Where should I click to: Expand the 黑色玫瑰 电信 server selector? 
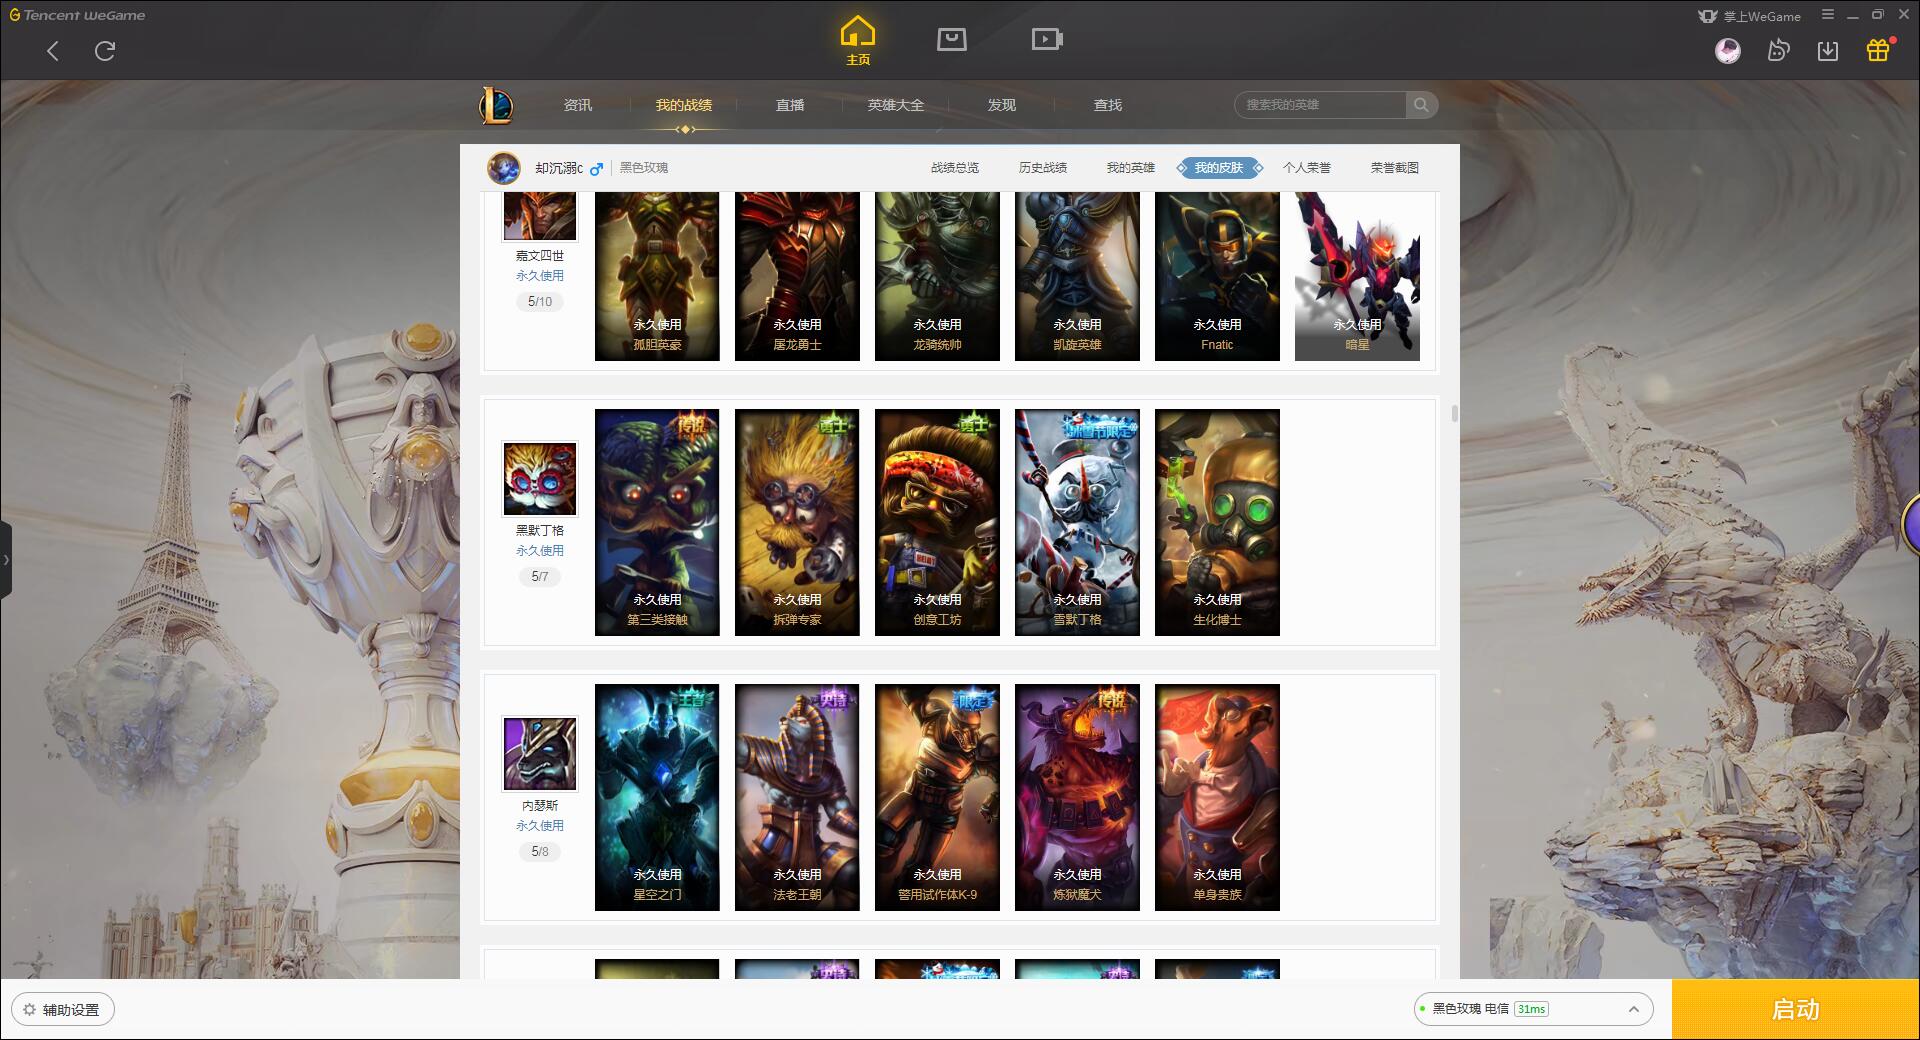pos(1533,1009)
